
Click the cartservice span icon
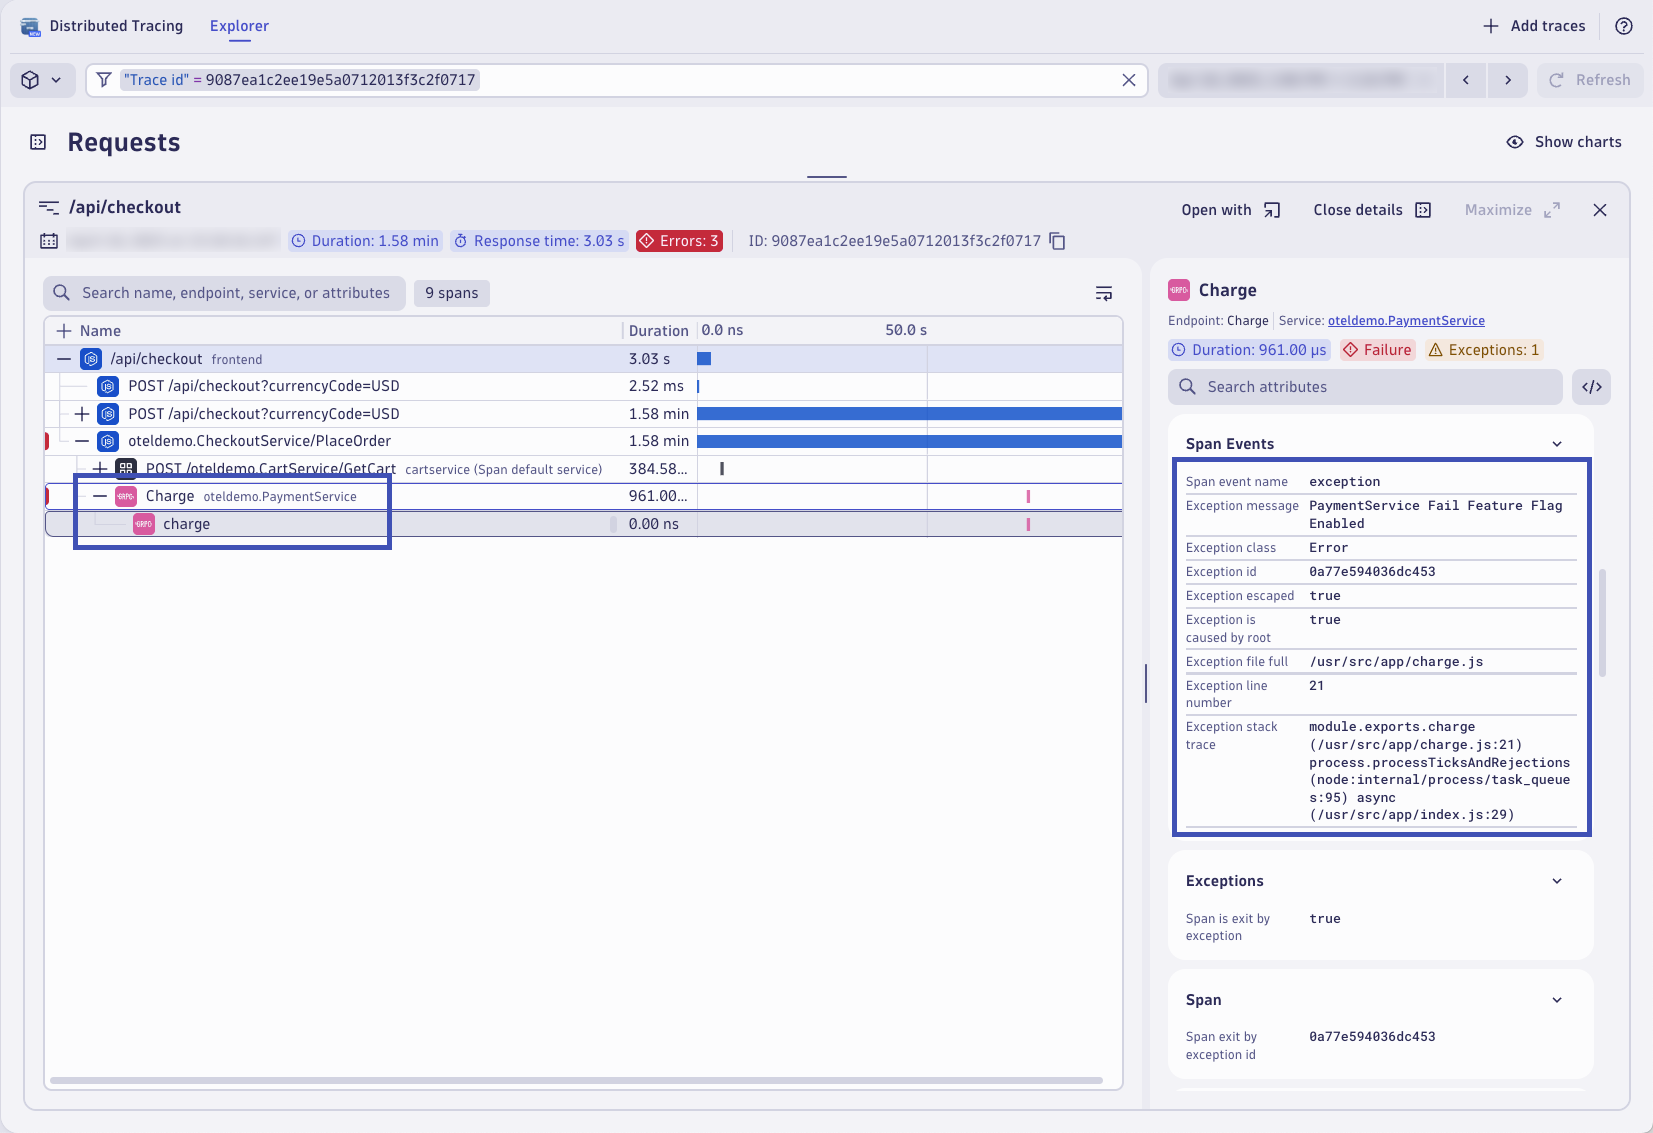[x=126, y=469]
